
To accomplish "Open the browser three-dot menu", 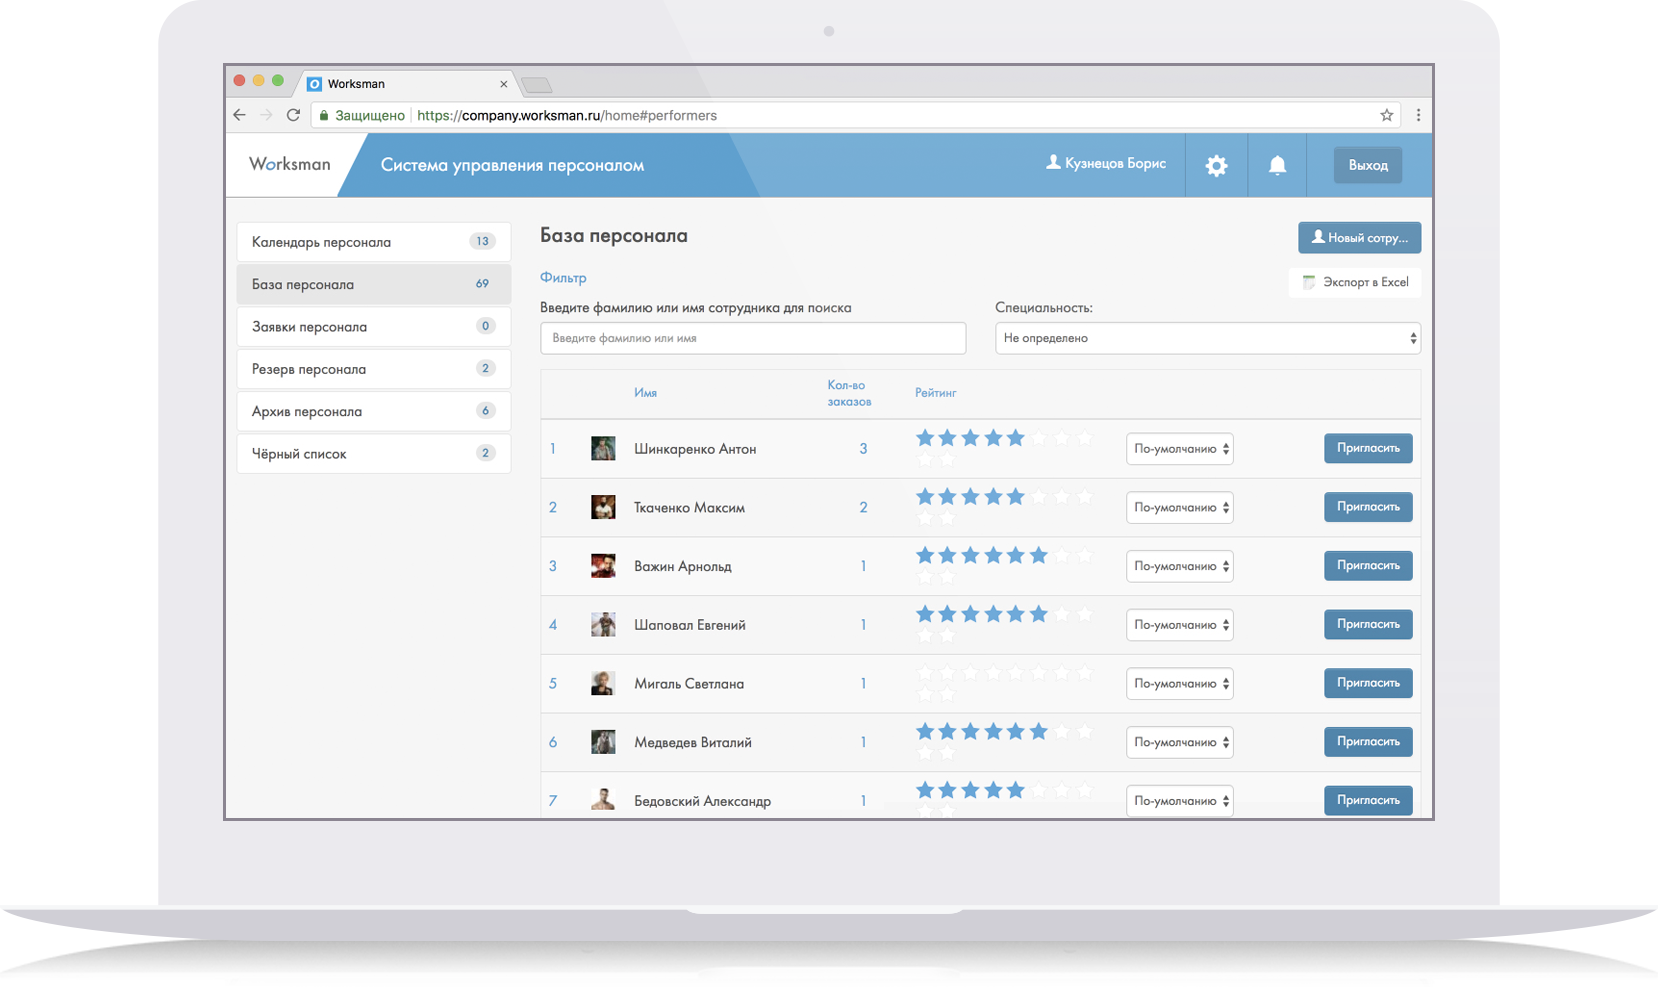I will point(1418,115).
